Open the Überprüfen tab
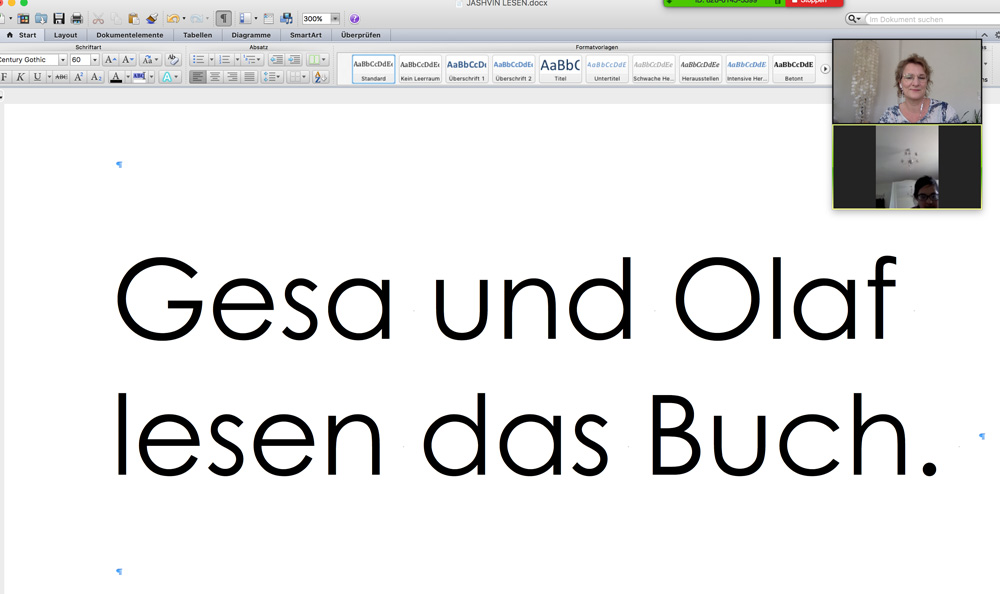 [360, 35]
